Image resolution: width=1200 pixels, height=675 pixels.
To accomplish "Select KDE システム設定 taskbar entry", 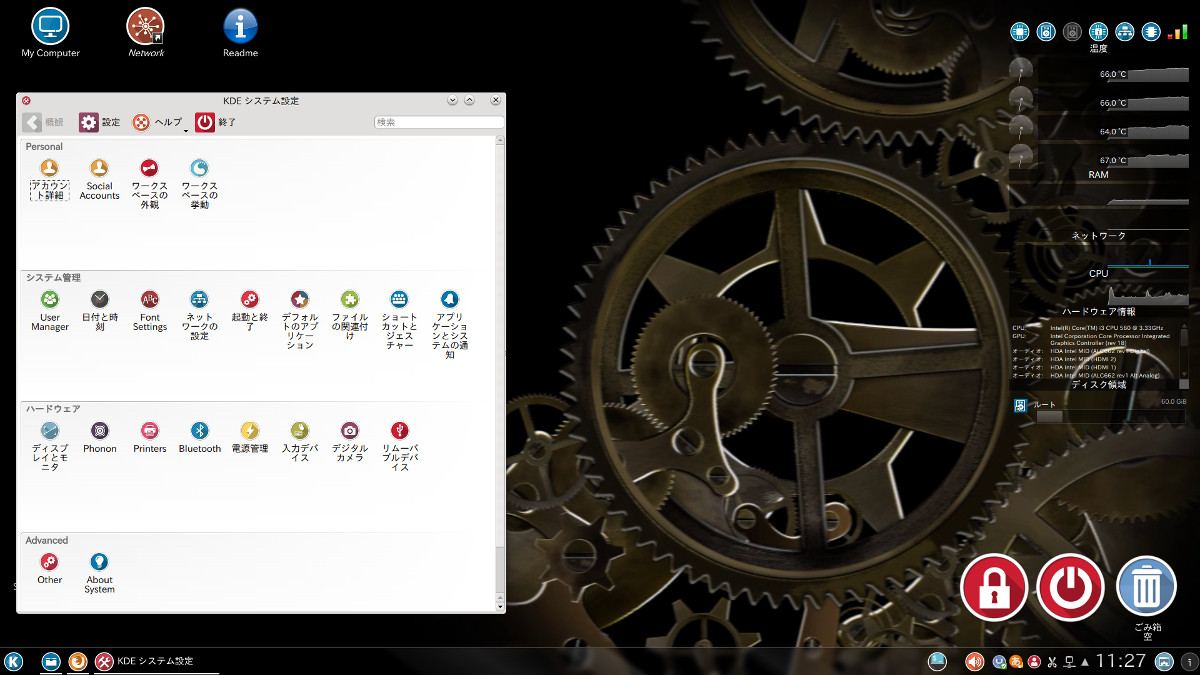I will pyautogui.click(x=155, y=661).
